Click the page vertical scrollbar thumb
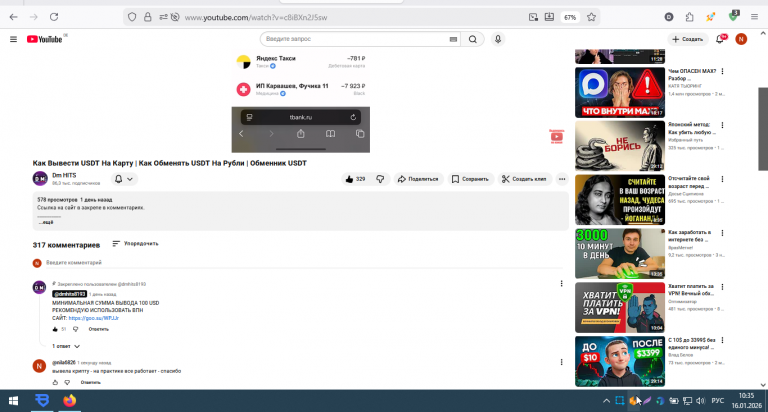 click(x=763, y=129)
